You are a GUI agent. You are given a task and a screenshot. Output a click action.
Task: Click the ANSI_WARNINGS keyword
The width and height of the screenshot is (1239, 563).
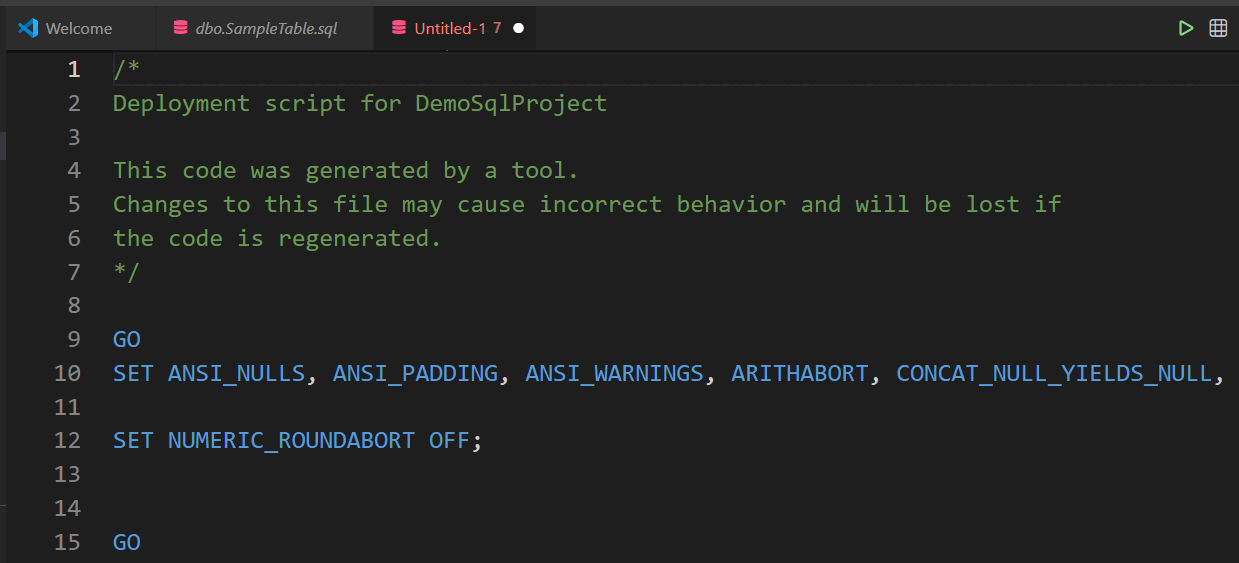614,373
